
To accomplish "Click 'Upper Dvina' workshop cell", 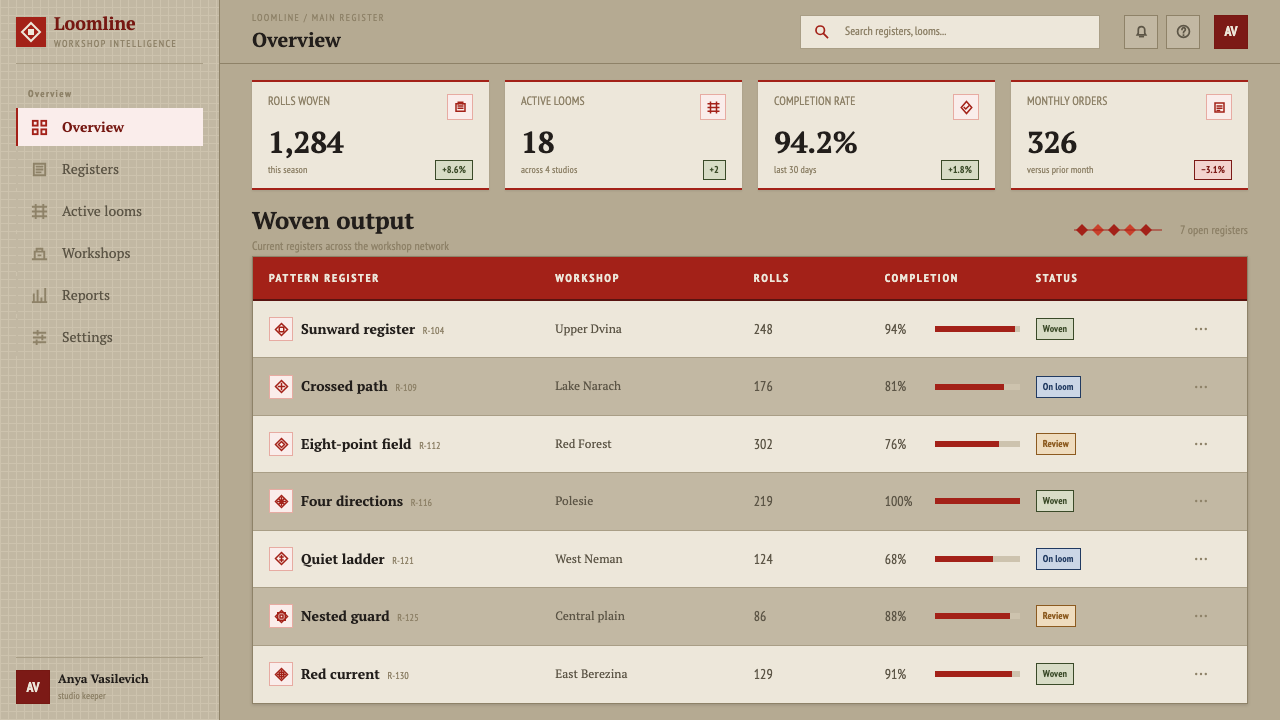I will click(588, 329).
